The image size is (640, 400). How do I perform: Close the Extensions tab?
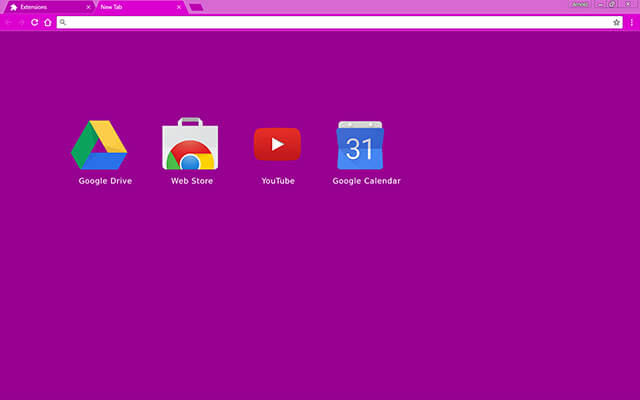(88, 7)
